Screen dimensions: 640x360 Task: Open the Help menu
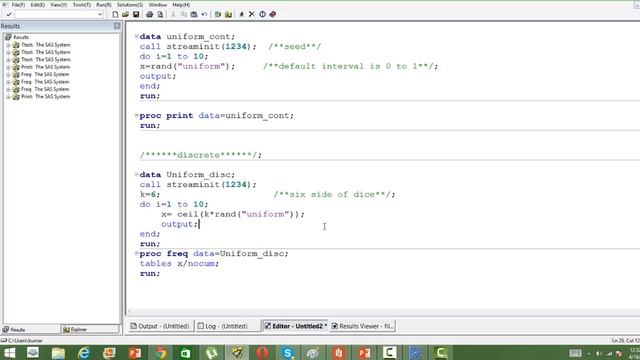click(x=181, y=5)
